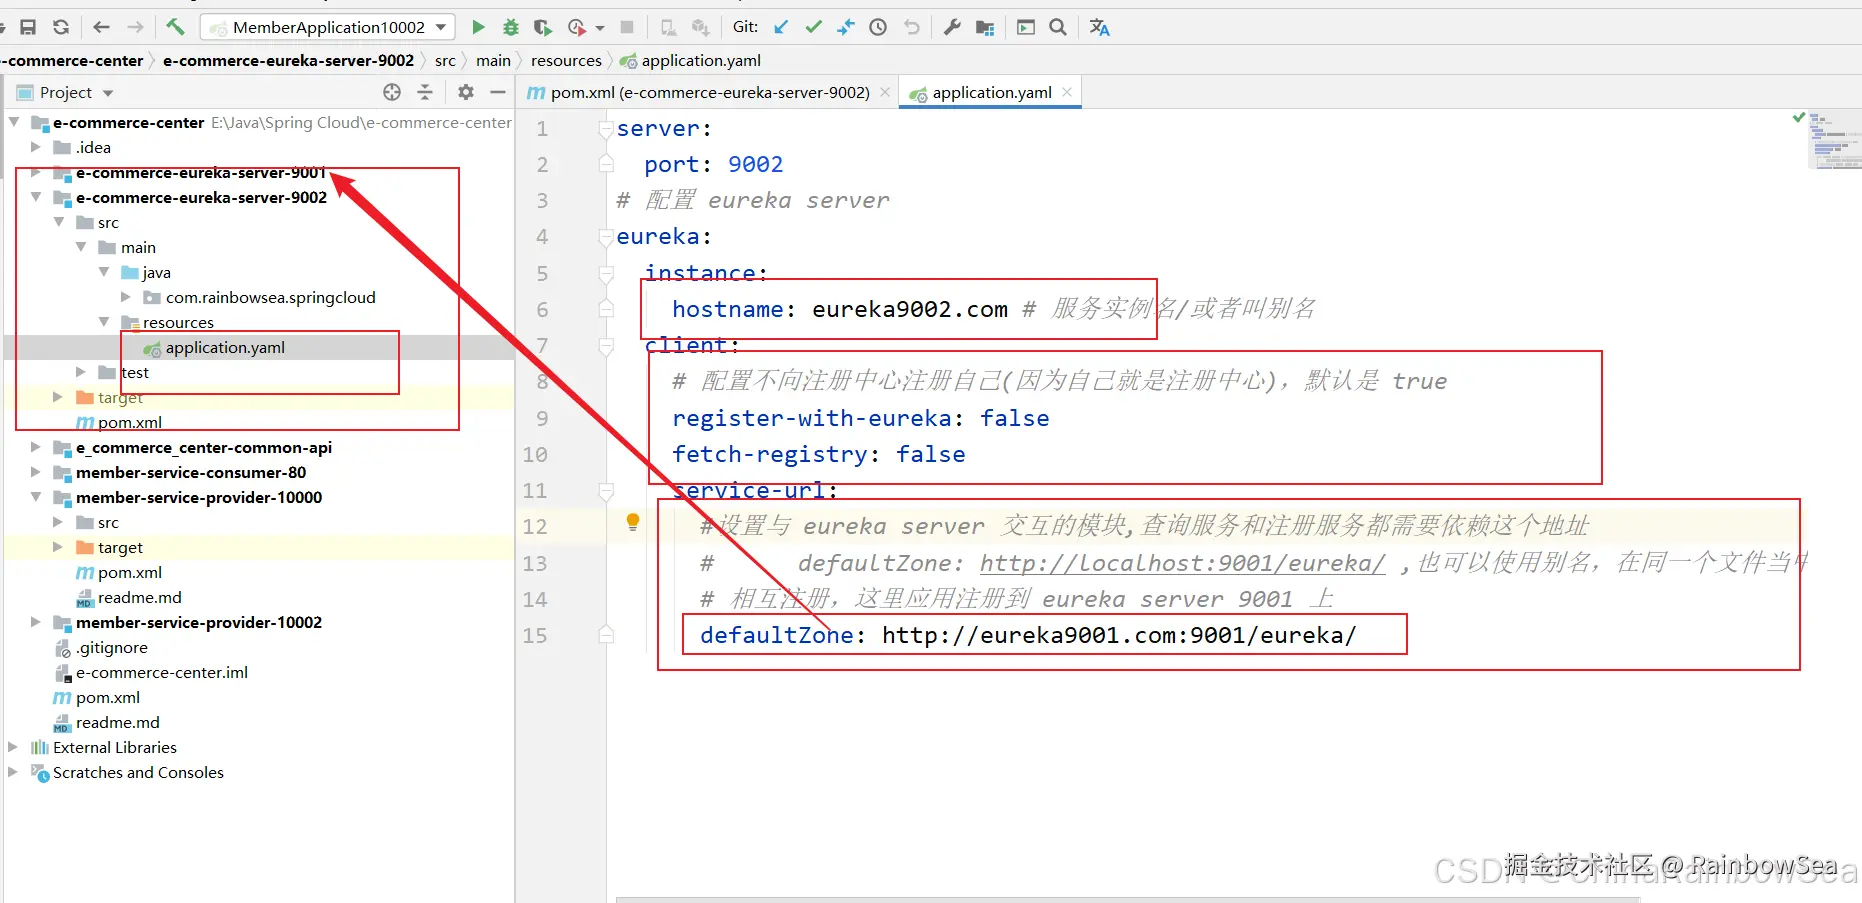Click the Profiler run icon

(577, 27)
